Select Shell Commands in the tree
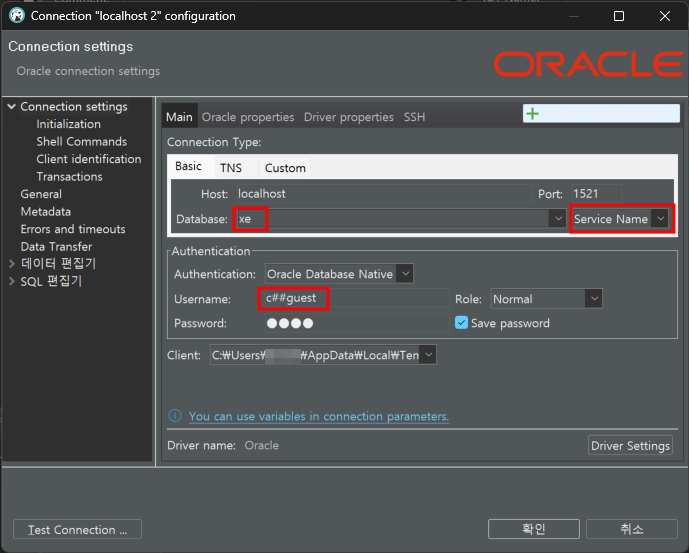This screenshot has height=553, width=689. 81,142
